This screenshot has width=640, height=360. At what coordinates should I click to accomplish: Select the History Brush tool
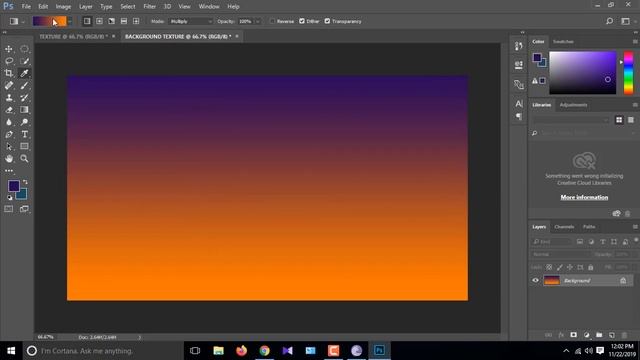pos(24,98)
